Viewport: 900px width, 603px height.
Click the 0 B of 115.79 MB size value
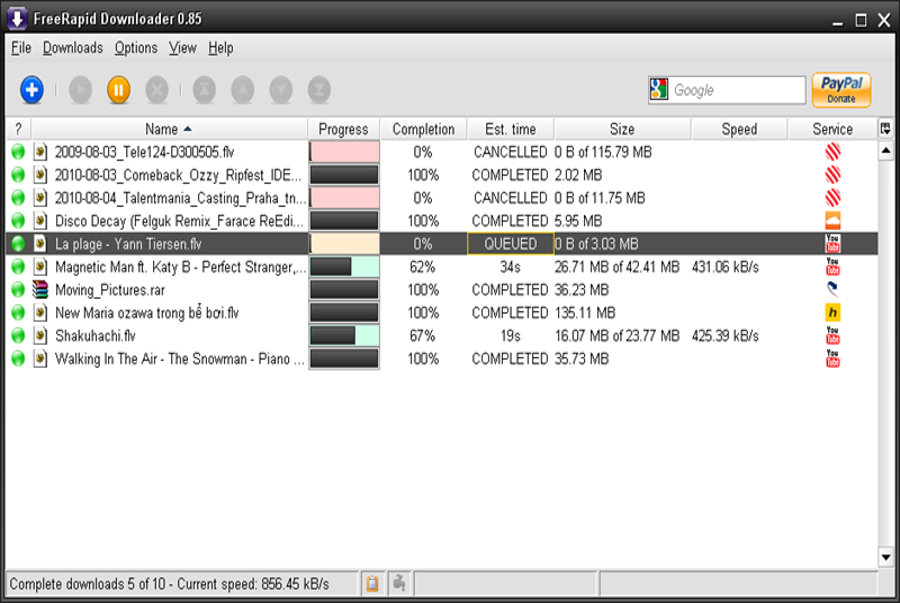click(x=603, y=152)
